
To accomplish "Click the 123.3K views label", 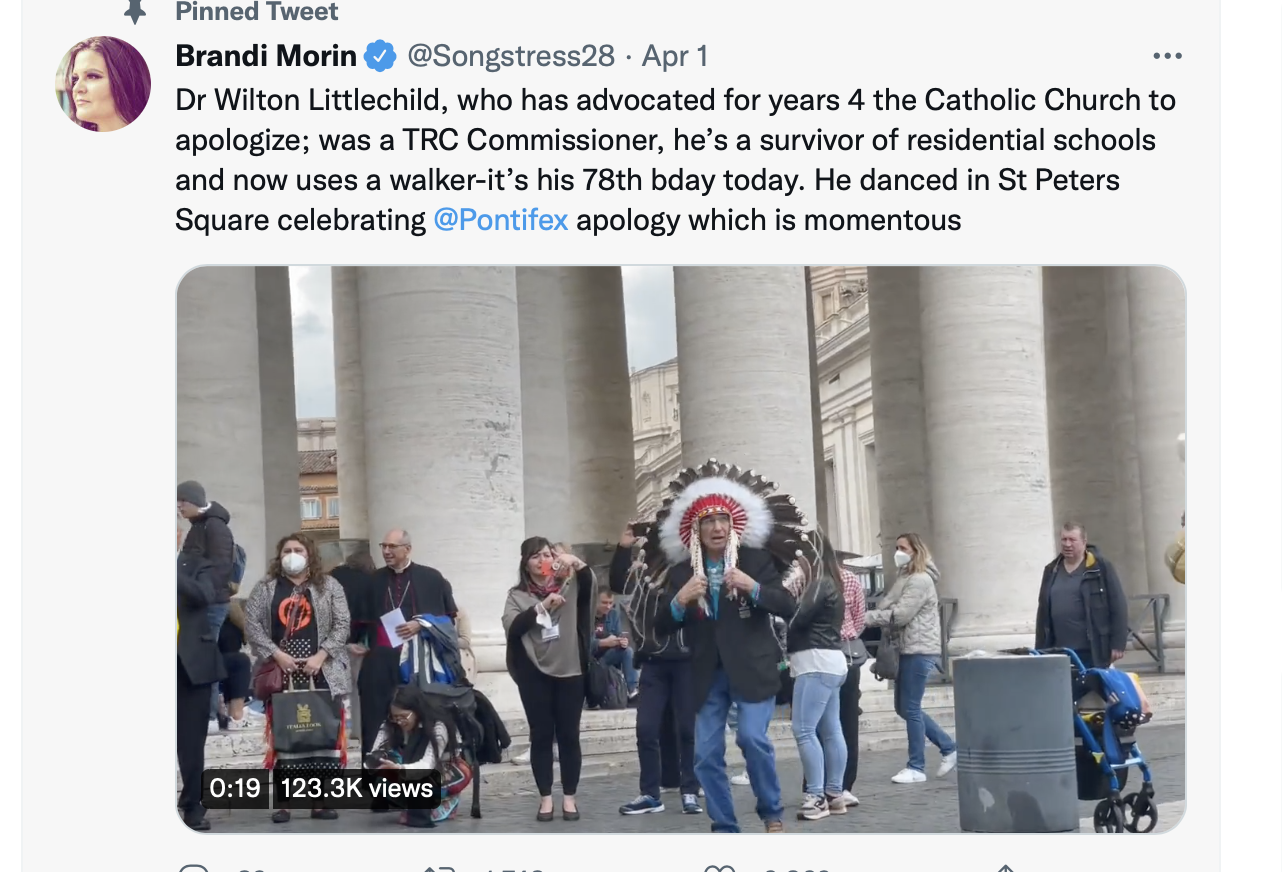I will coord(357,788).
